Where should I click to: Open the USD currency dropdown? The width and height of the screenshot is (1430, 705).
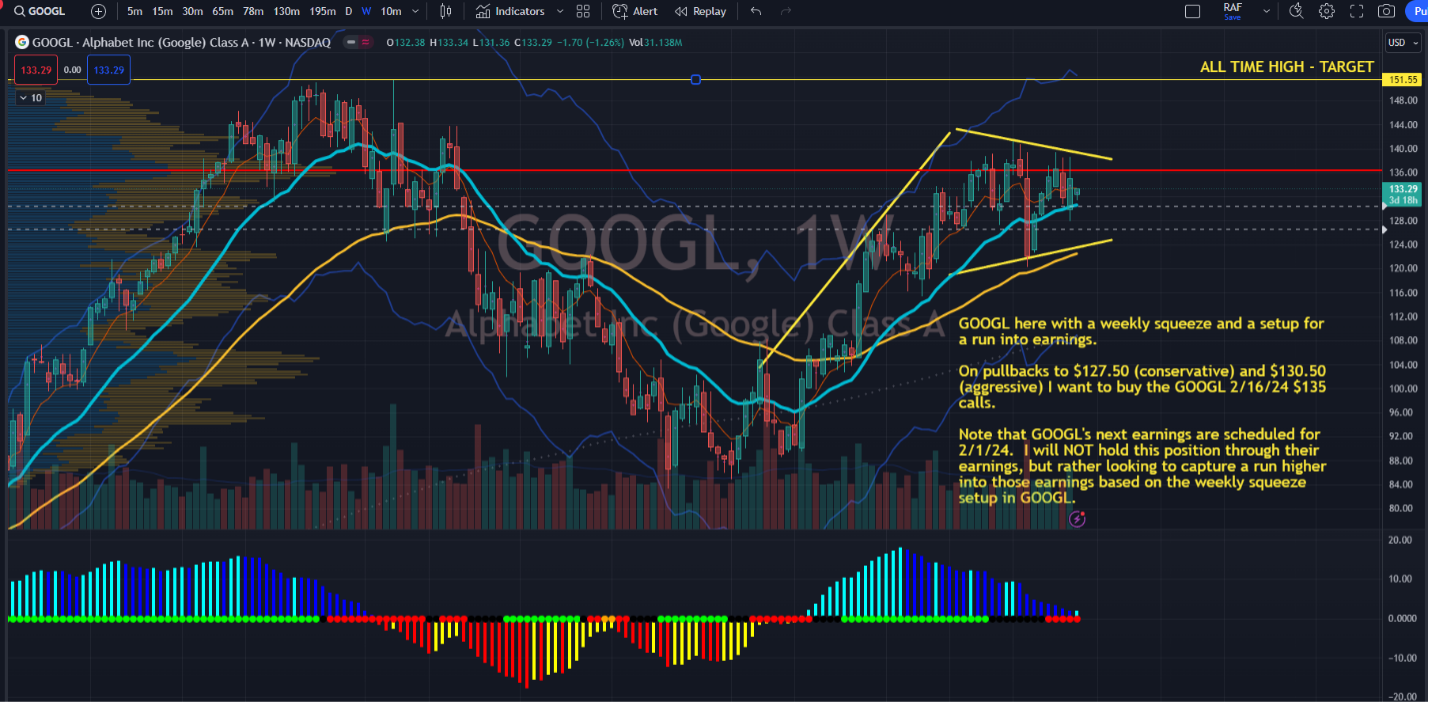point(1404,42)
